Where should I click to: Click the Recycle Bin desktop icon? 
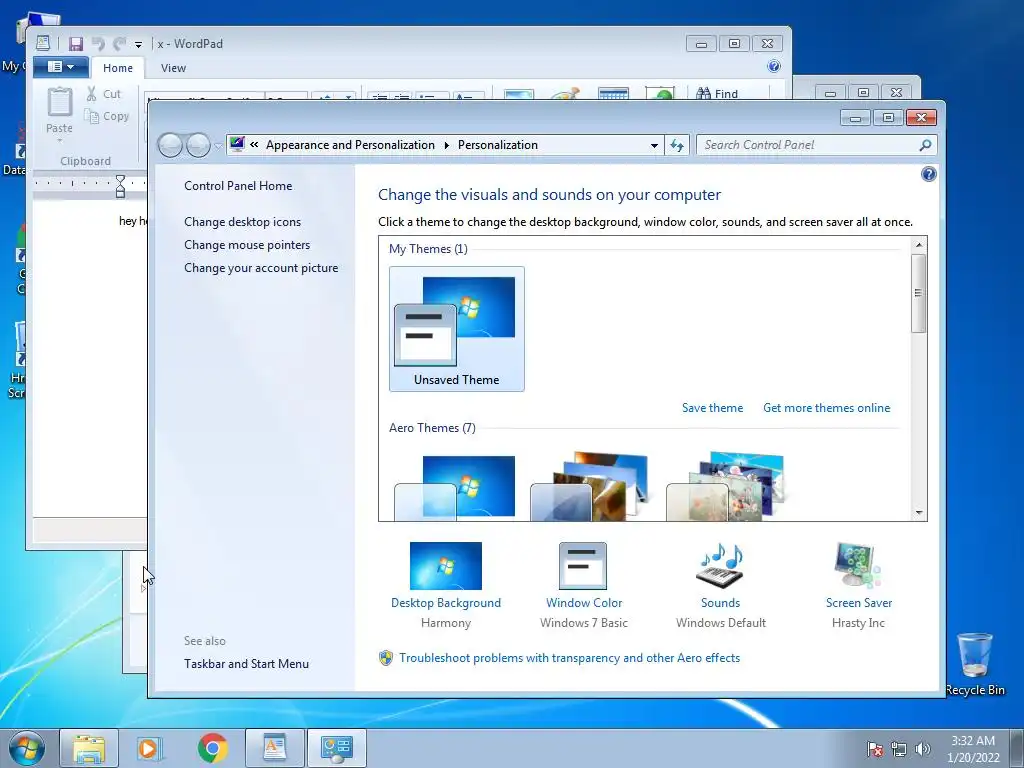[x=974, y=664]
